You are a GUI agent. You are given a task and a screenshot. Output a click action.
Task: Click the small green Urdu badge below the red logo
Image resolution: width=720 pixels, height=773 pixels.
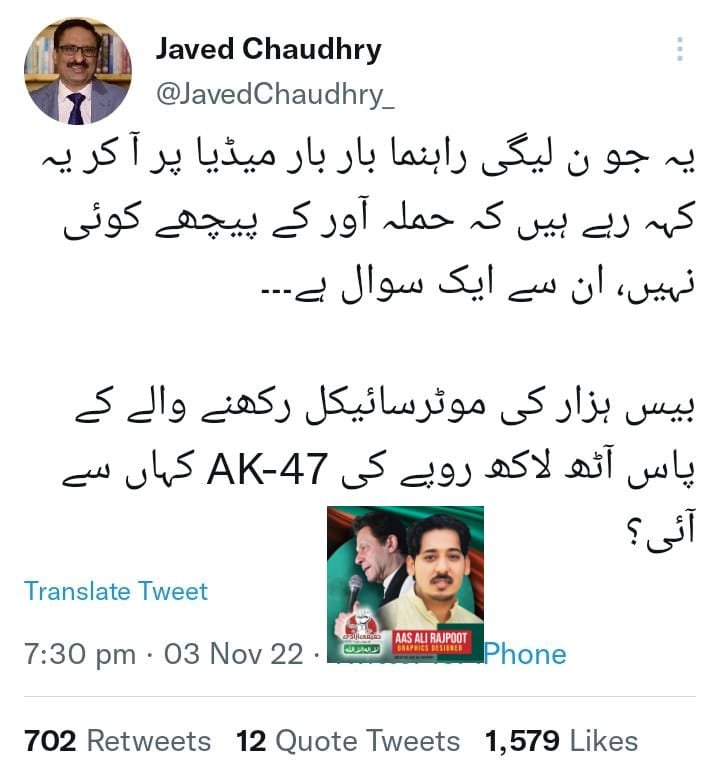361,649
